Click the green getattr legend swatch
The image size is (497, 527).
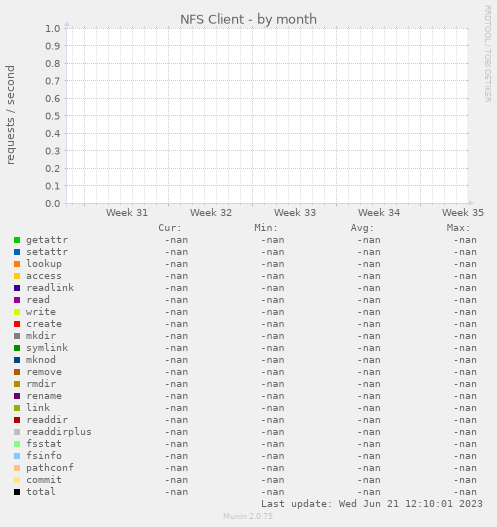click(x=17, y=240)
